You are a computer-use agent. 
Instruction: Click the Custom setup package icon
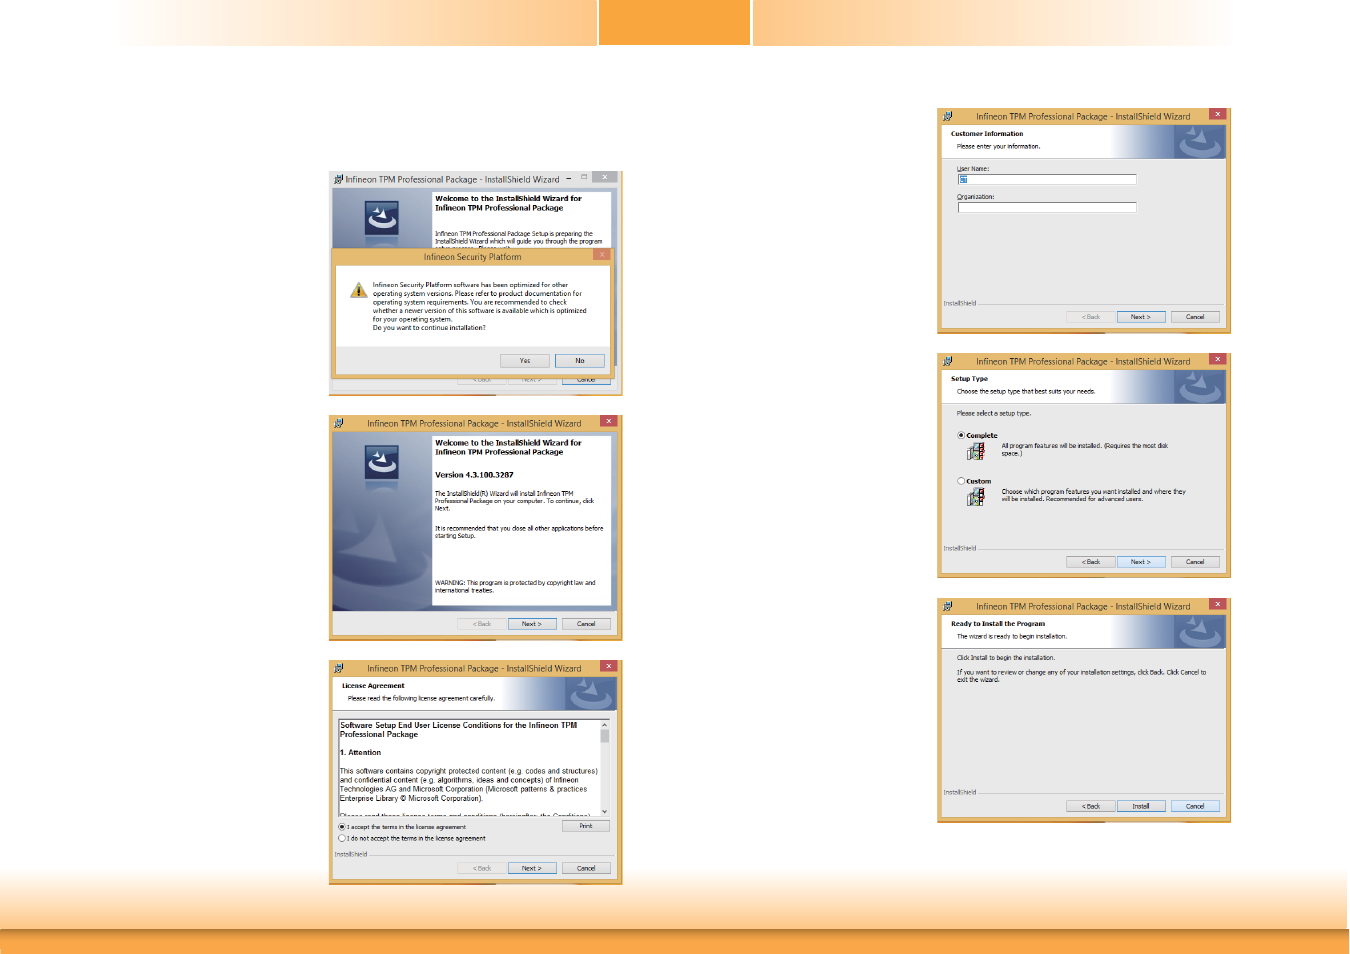pos(976,496)
